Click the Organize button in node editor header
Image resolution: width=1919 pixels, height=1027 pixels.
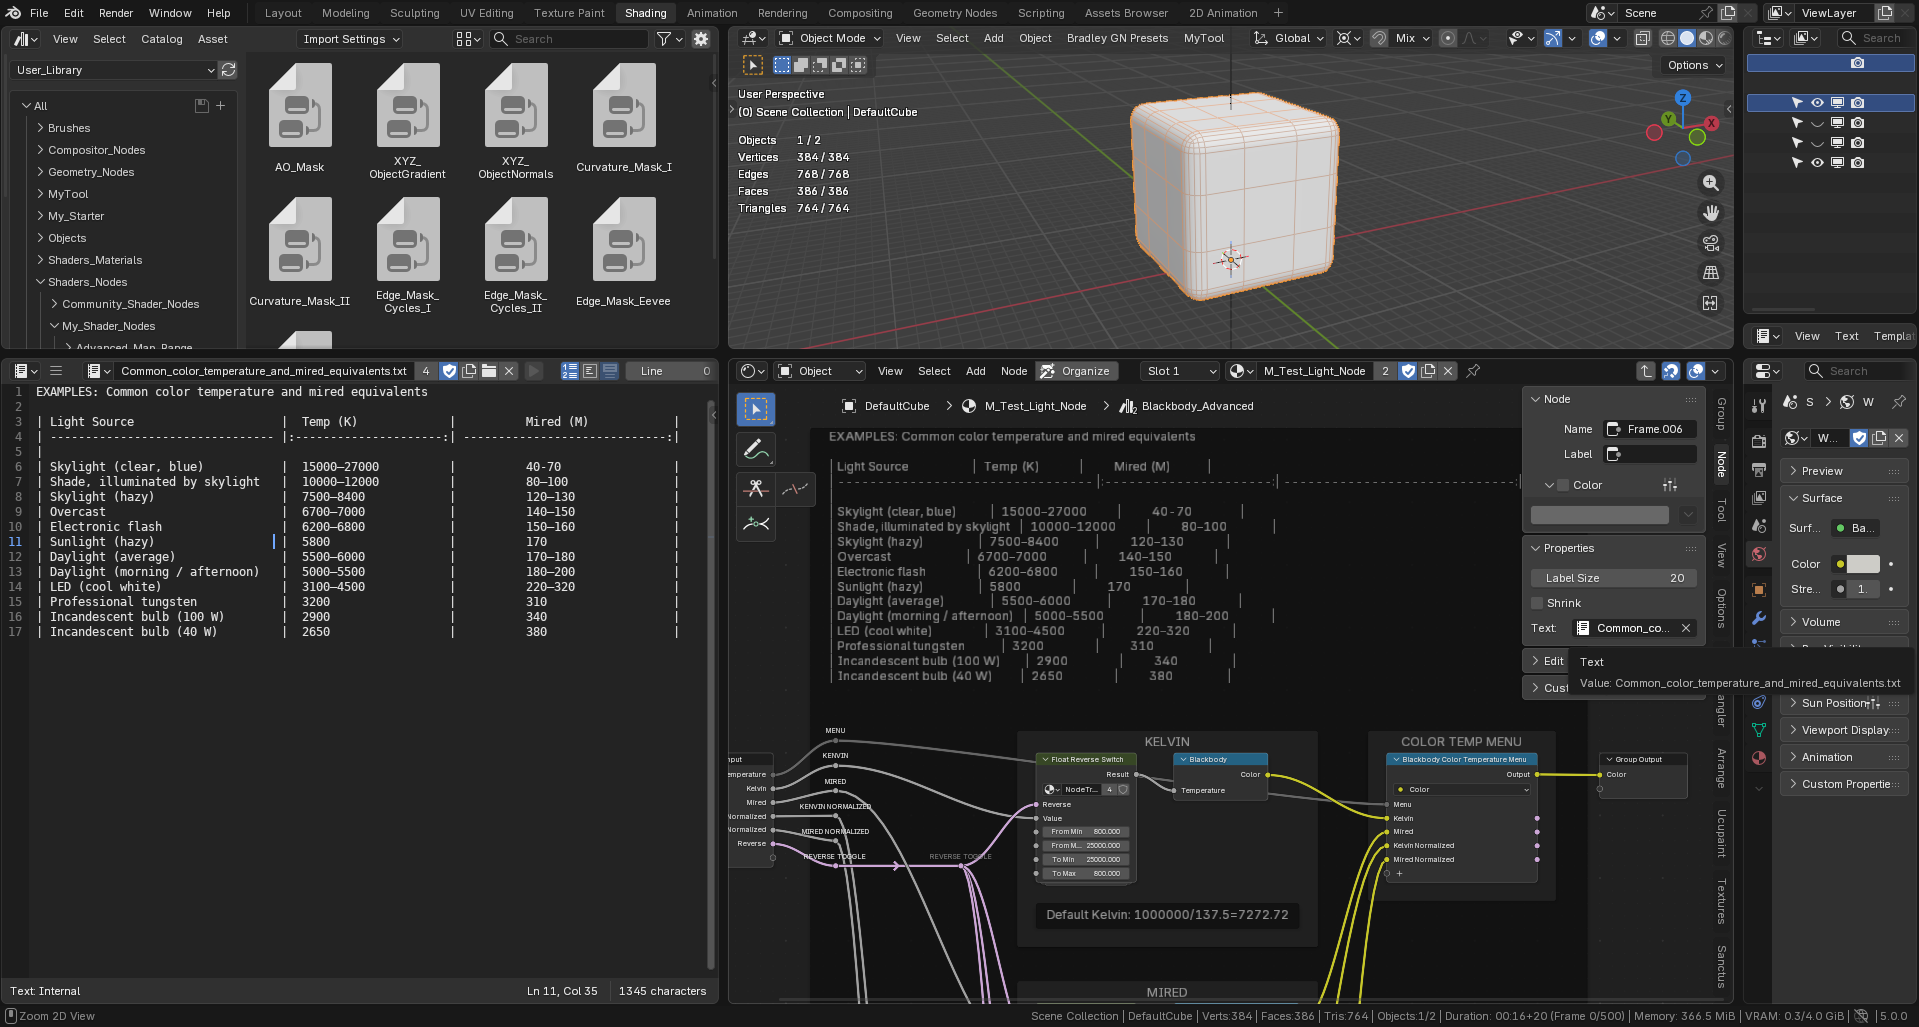tap(1076, 371)
